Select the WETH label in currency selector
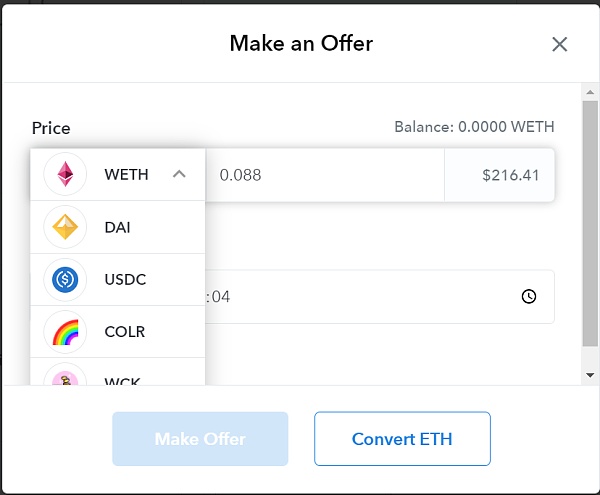This screenshot has width=600, height=495. coord(126,175)
